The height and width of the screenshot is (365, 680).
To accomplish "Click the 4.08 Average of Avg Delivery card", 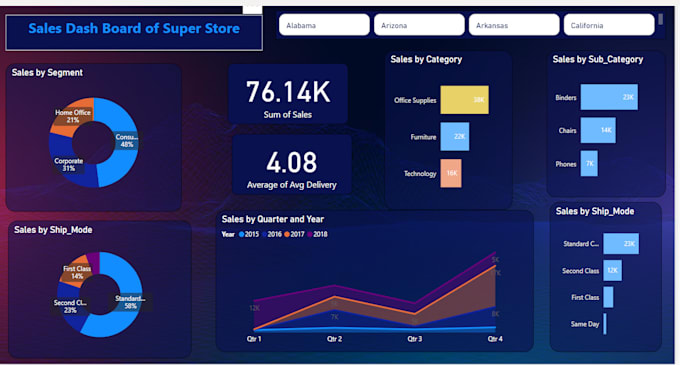I will [291, 165].
